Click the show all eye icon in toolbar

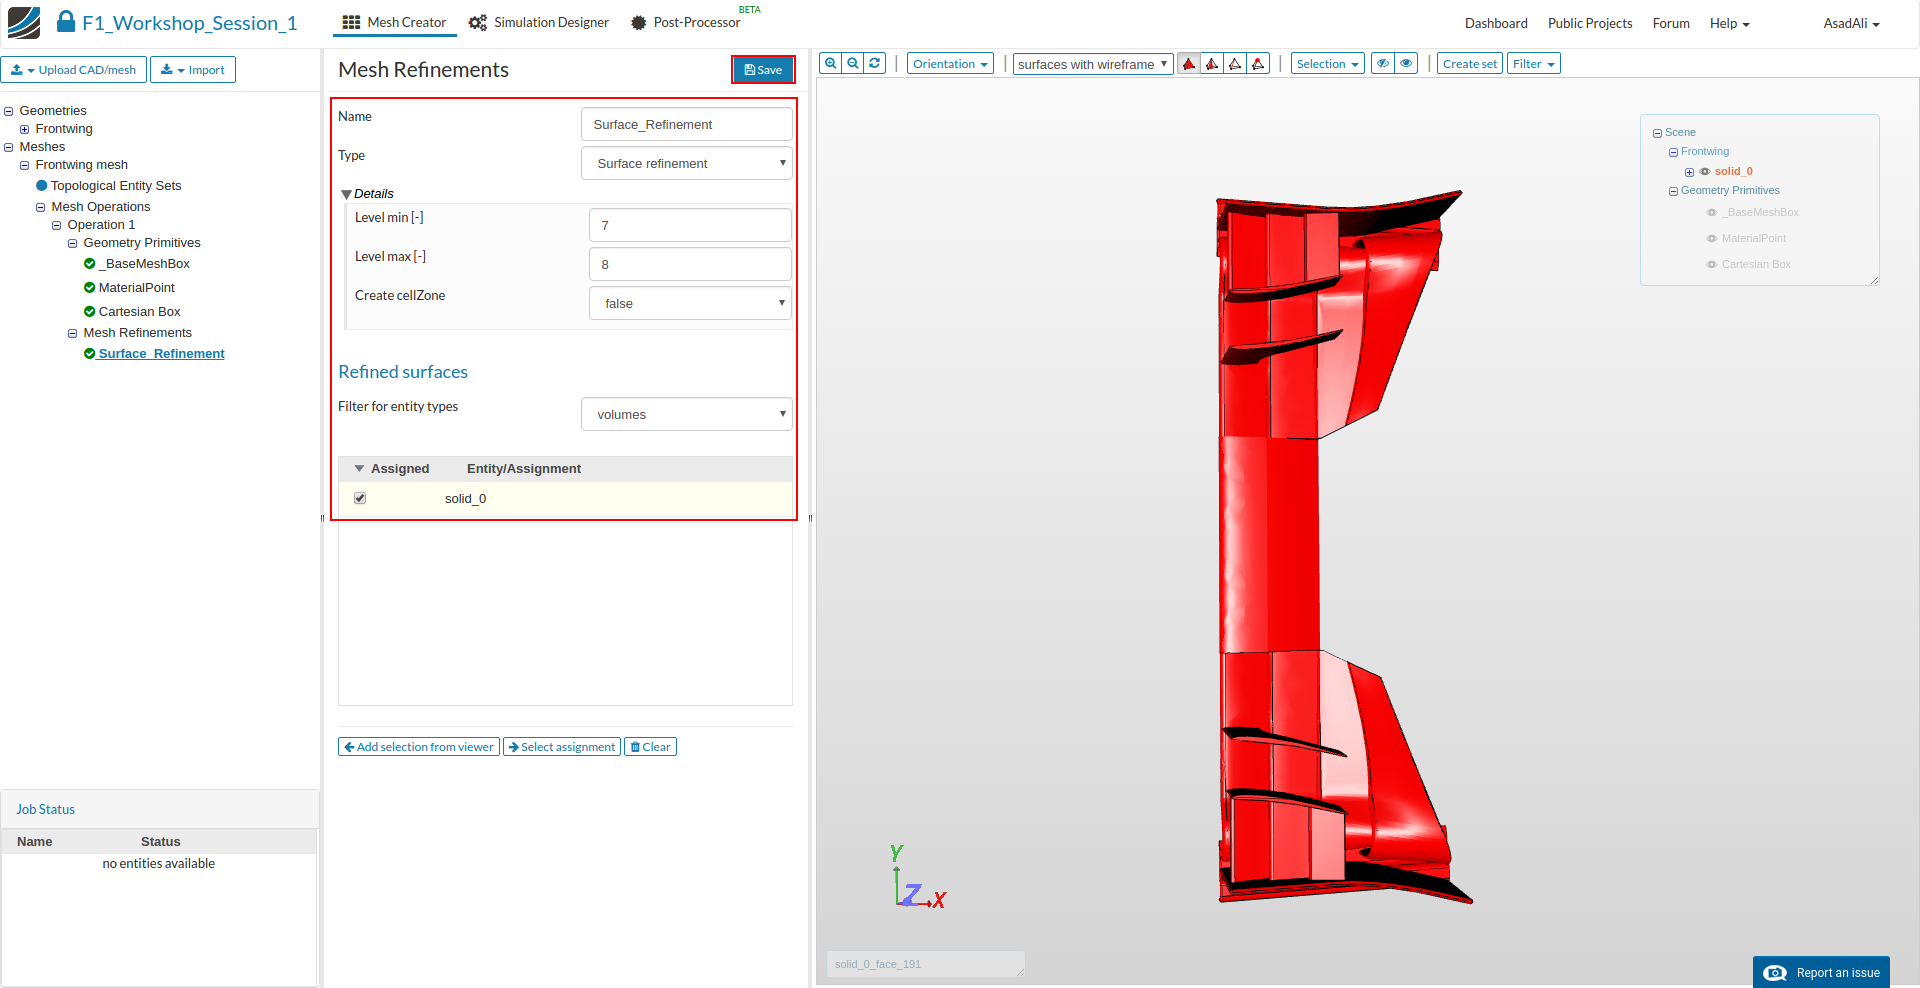(x=1406, y=63)
